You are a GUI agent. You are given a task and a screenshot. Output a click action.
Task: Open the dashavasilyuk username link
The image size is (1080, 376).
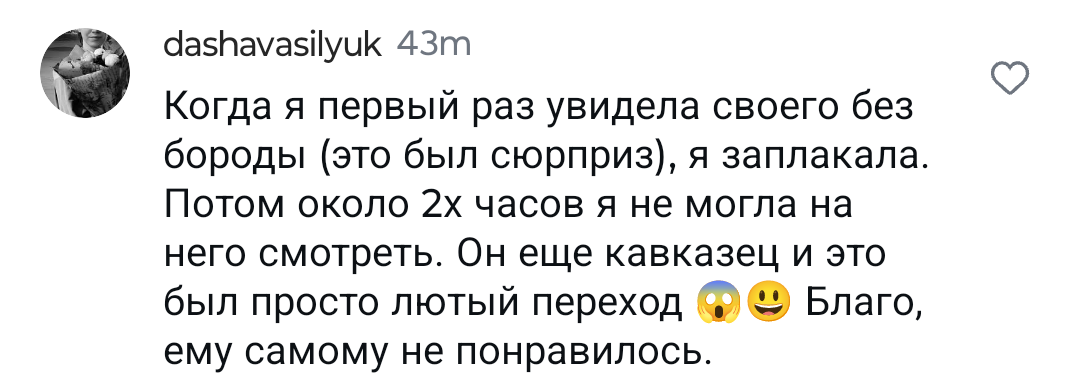pyautogui.click(x=273, y=46)
